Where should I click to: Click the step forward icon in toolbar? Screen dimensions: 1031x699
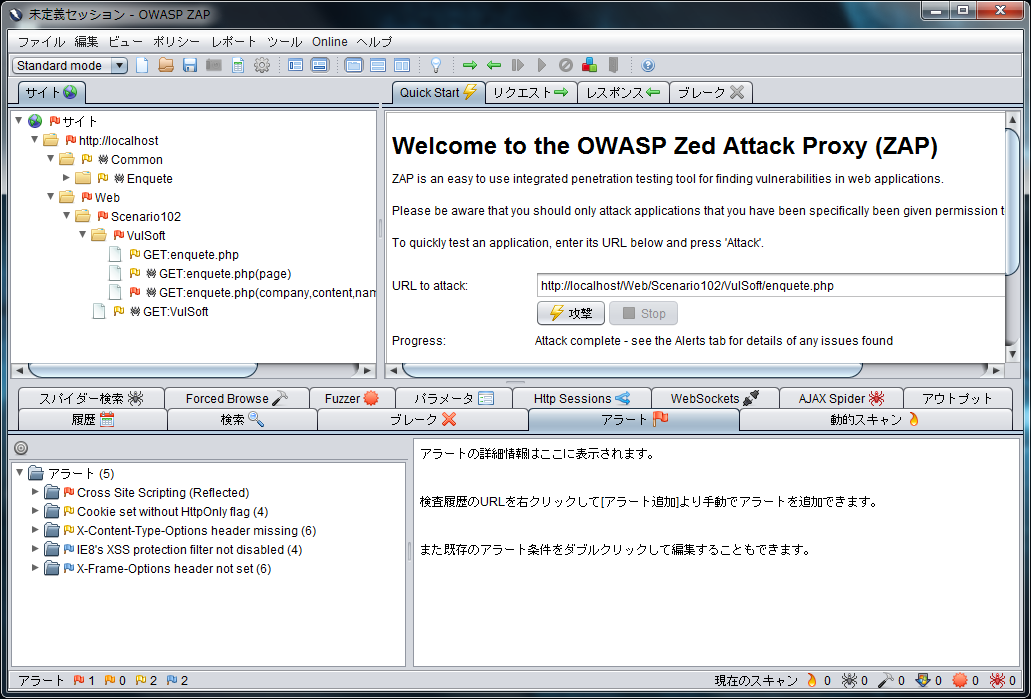(518, 65)
